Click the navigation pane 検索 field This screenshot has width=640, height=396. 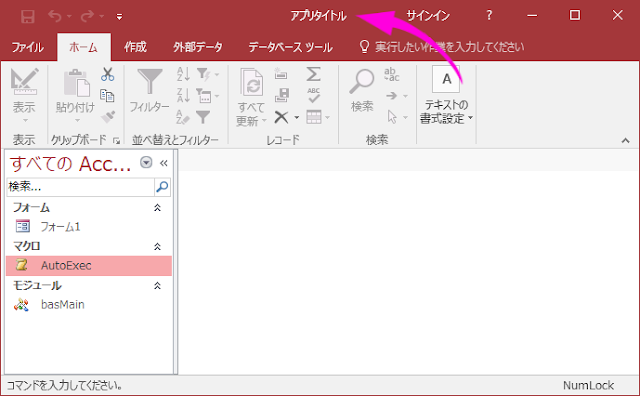click(x=80, y=187)
